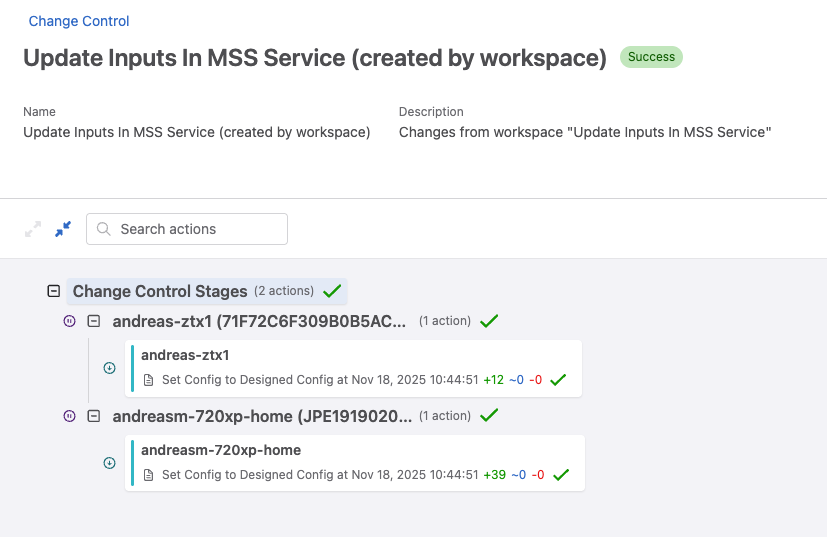This screenshot has height=537, width=827.
Task: Click green checkmark next to Change Control Stages
Action: pos(333,291)
